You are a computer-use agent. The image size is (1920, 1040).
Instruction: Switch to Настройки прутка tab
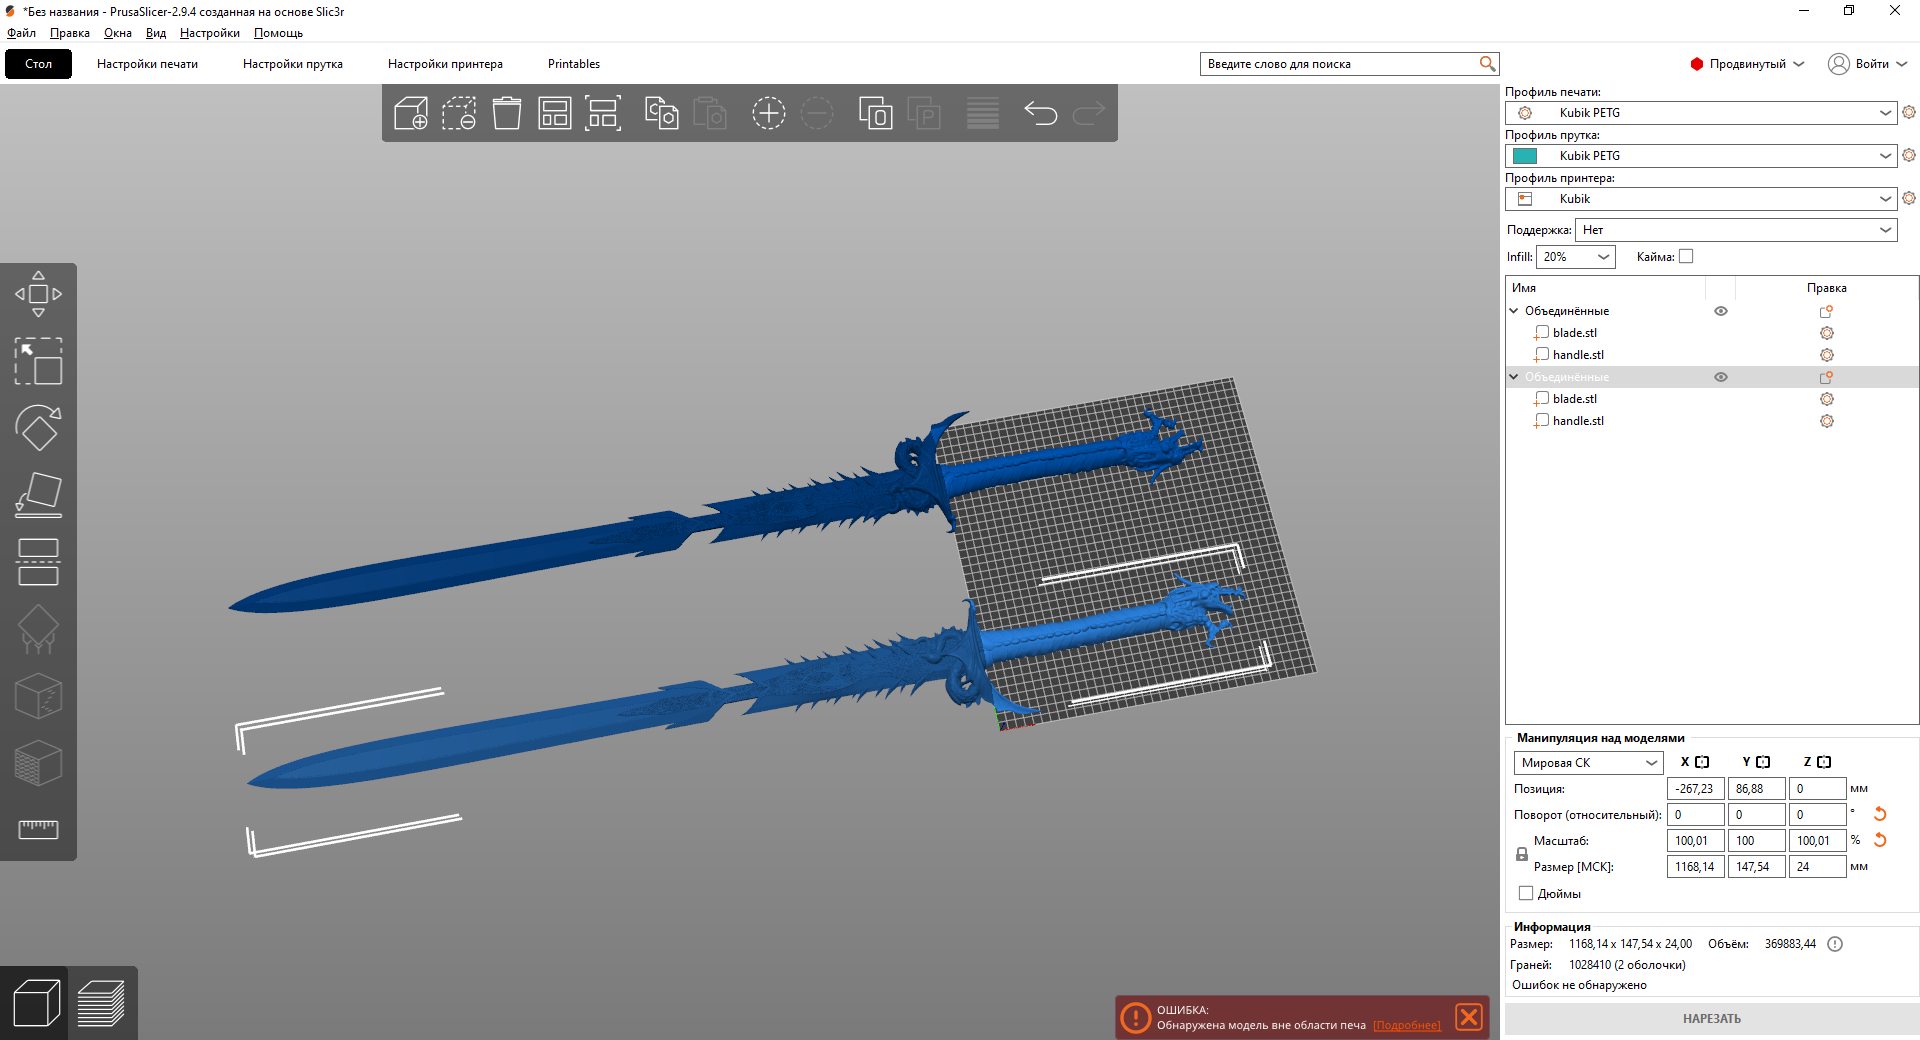(293, 64)
